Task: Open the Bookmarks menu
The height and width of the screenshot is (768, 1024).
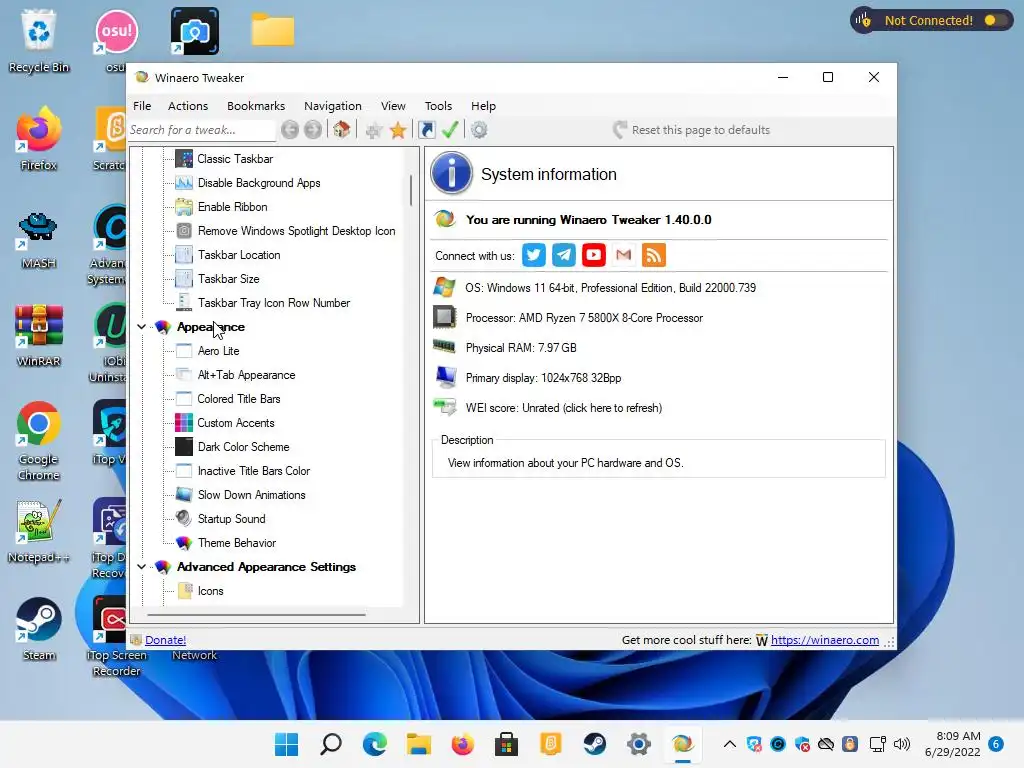Action: click(256, 106)
